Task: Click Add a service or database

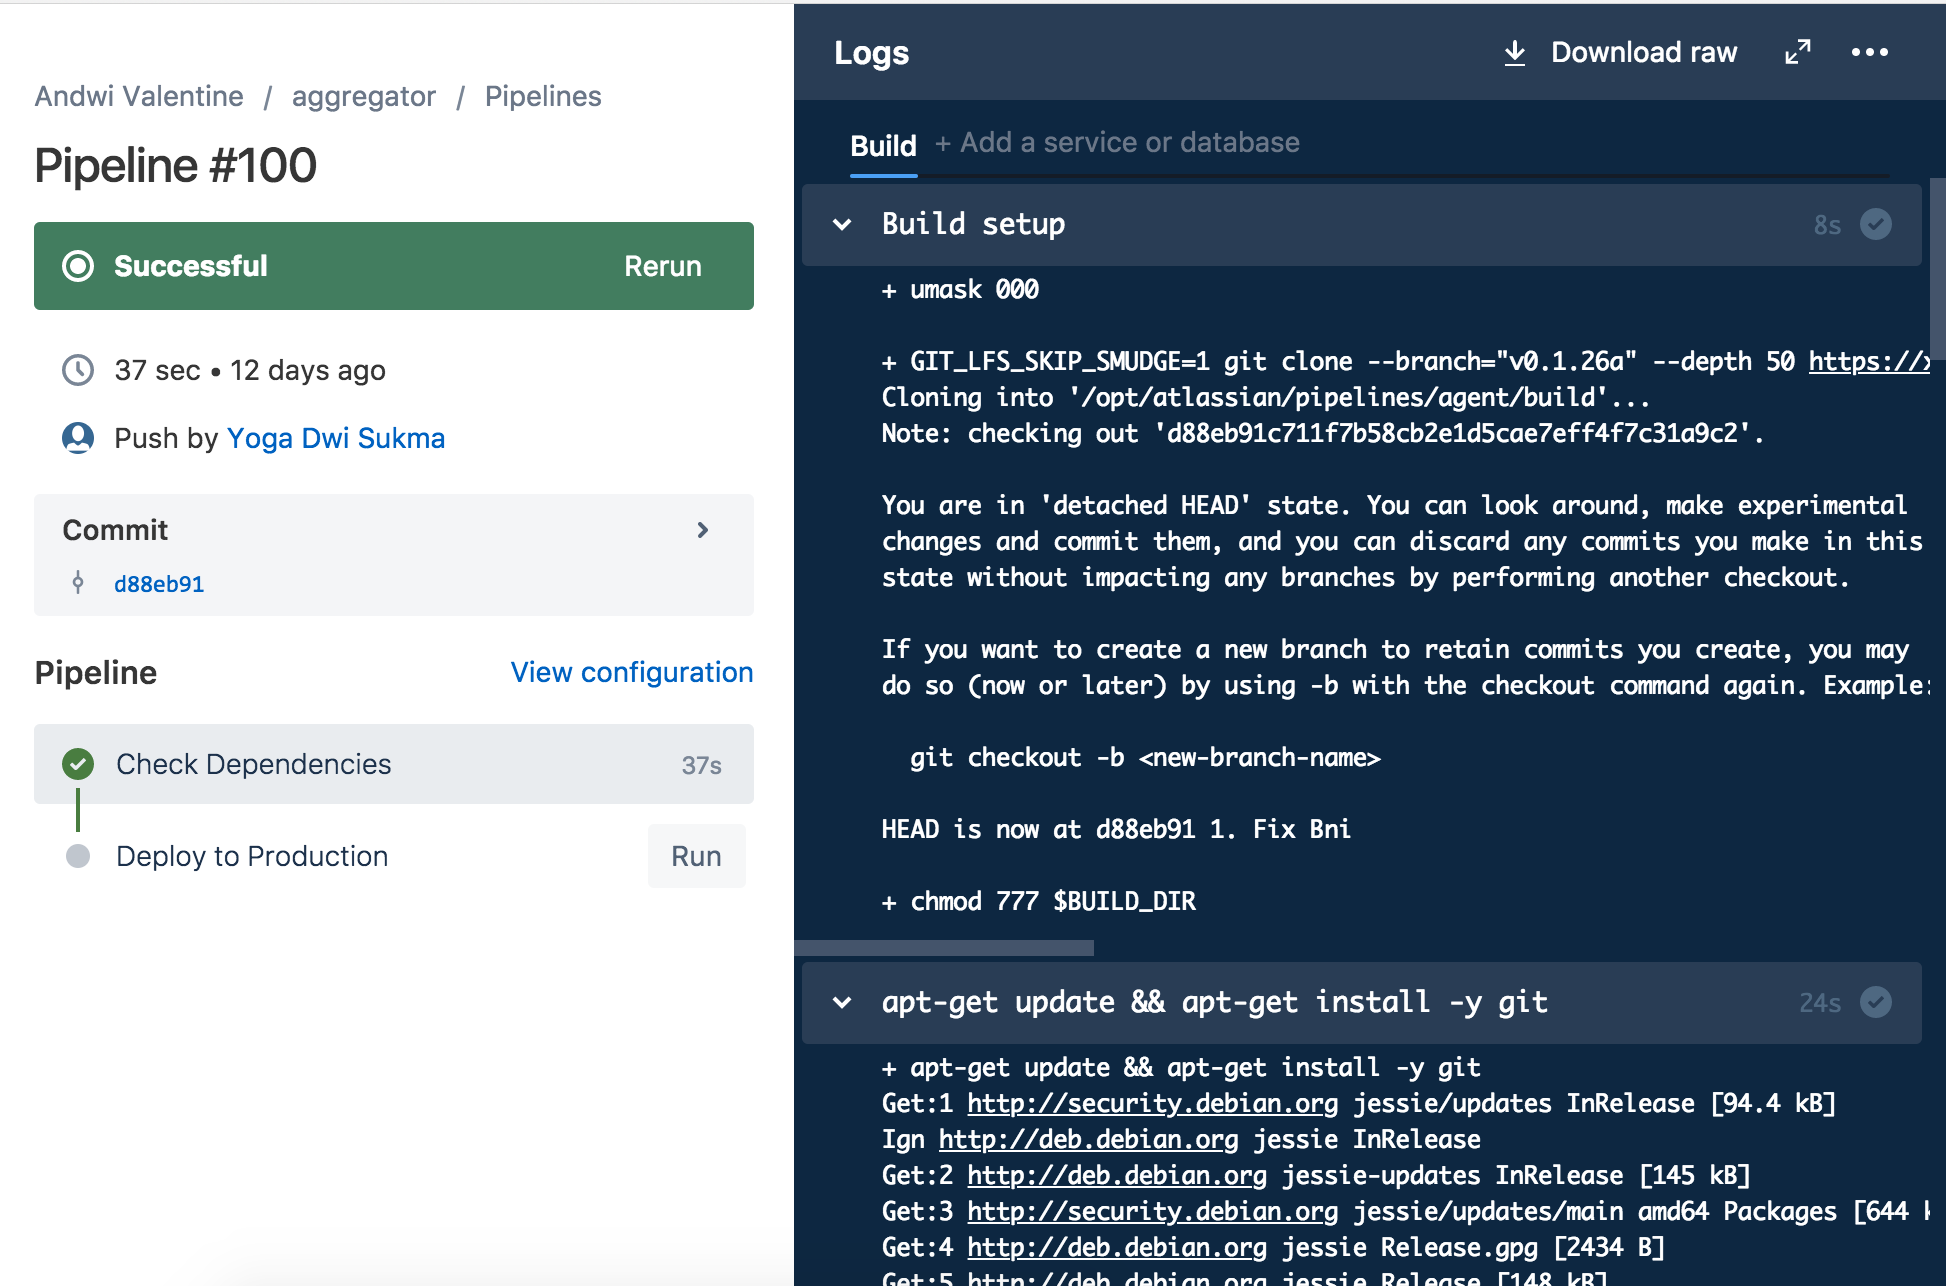Action: click(1117, 143)
